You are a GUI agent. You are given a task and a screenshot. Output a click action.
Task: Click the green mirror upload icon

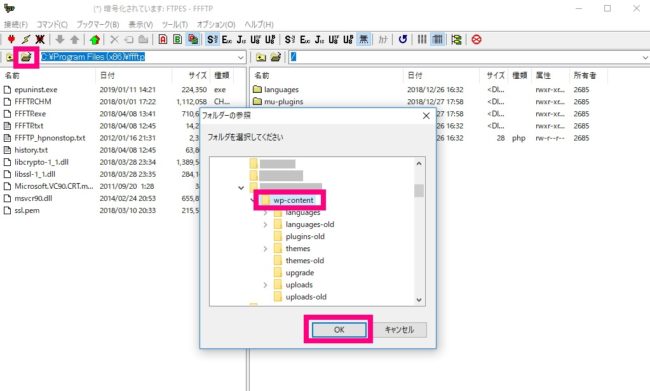pos(95,39)
